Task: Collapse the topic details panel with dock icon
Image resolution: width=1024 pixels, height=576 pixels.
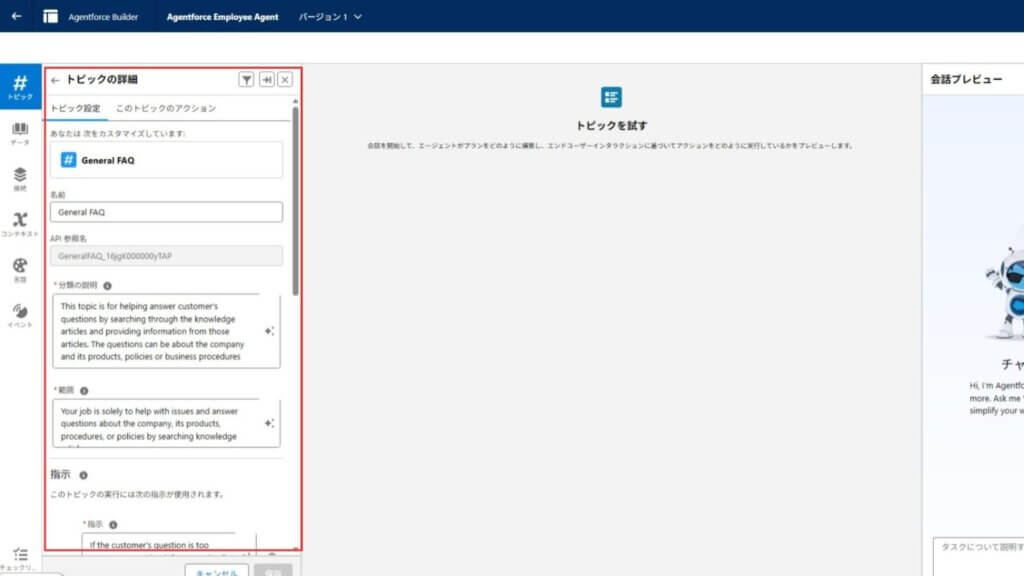Action: click(266, 80)
